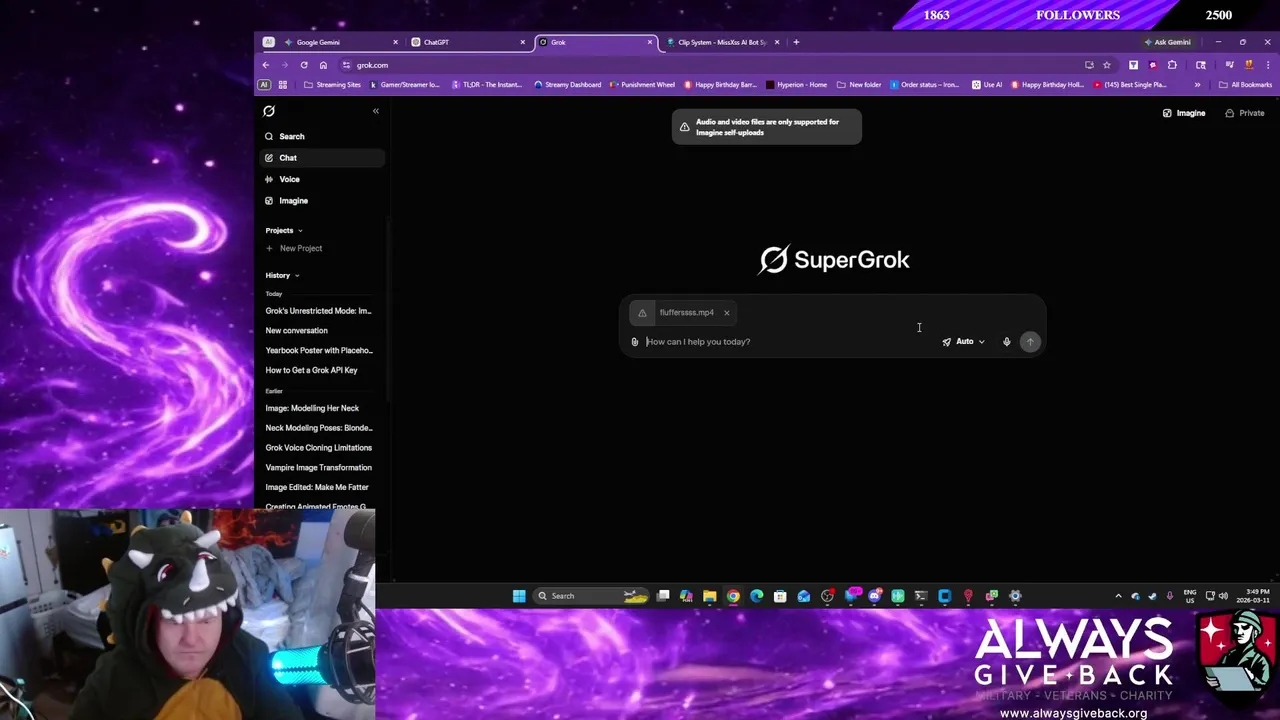Open the All Bookmarks folder
The height and width of the screenshot is (720, 1280).
pyautogui.click(x=1245, y=85)
